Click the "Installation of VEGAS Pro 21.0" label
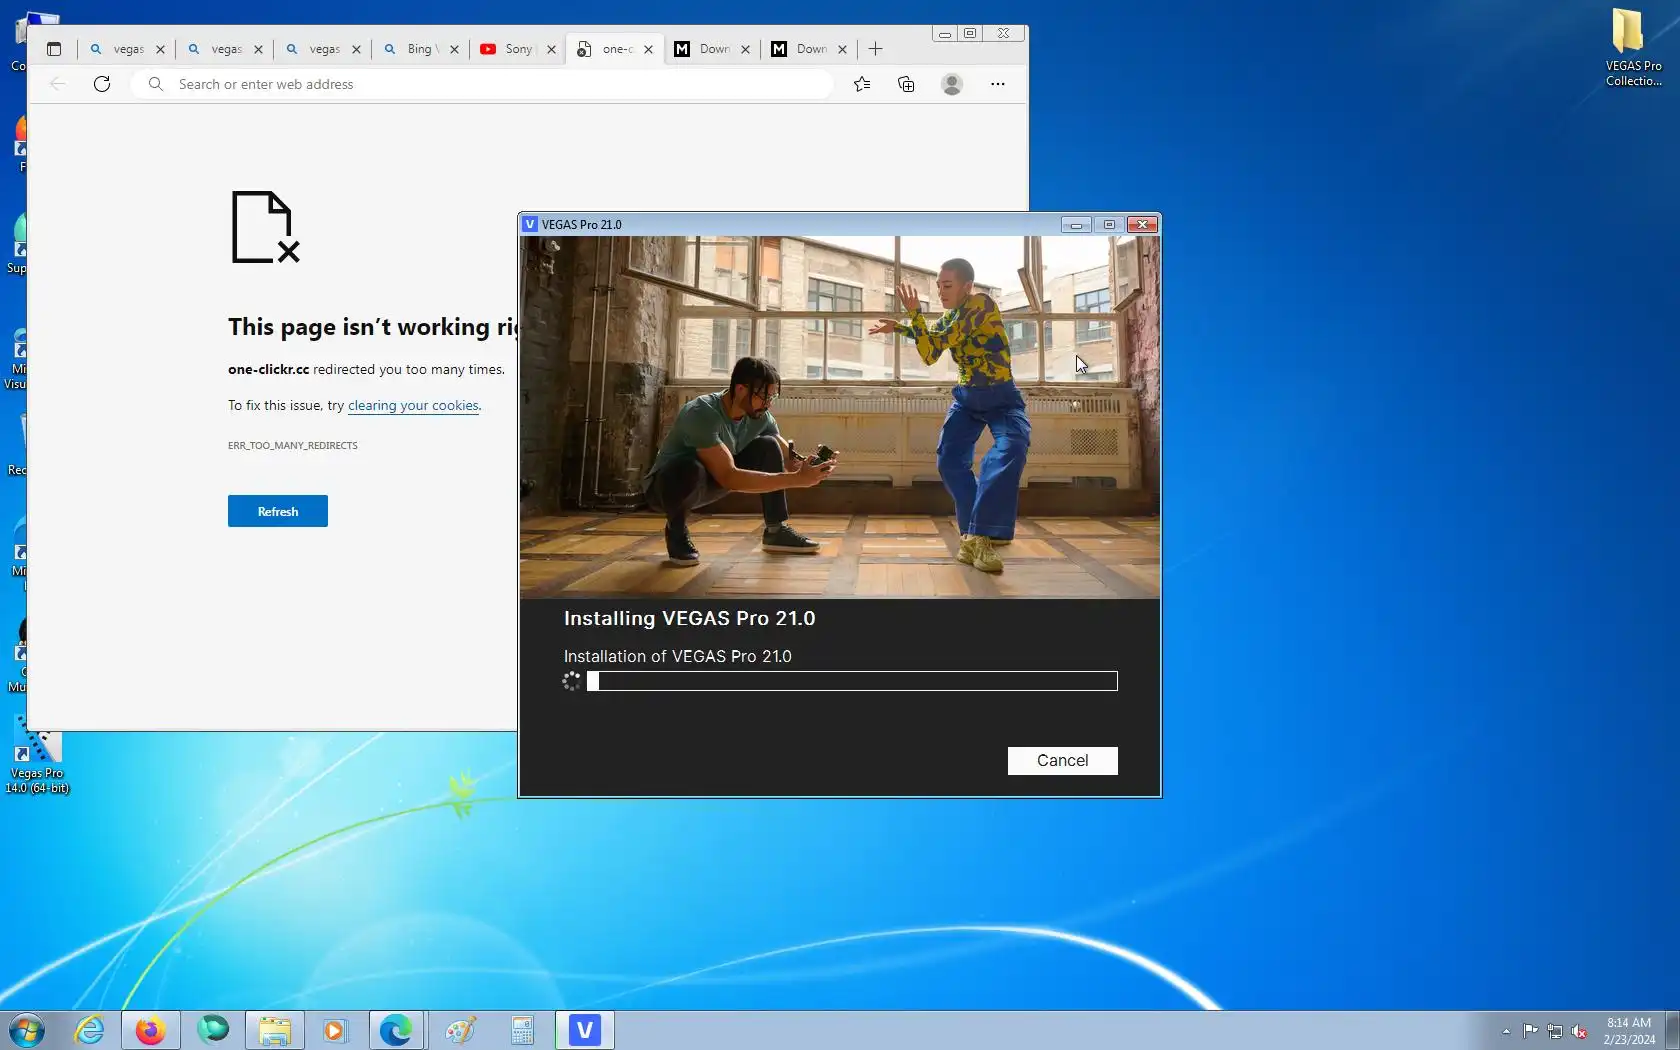 [677, 656]
